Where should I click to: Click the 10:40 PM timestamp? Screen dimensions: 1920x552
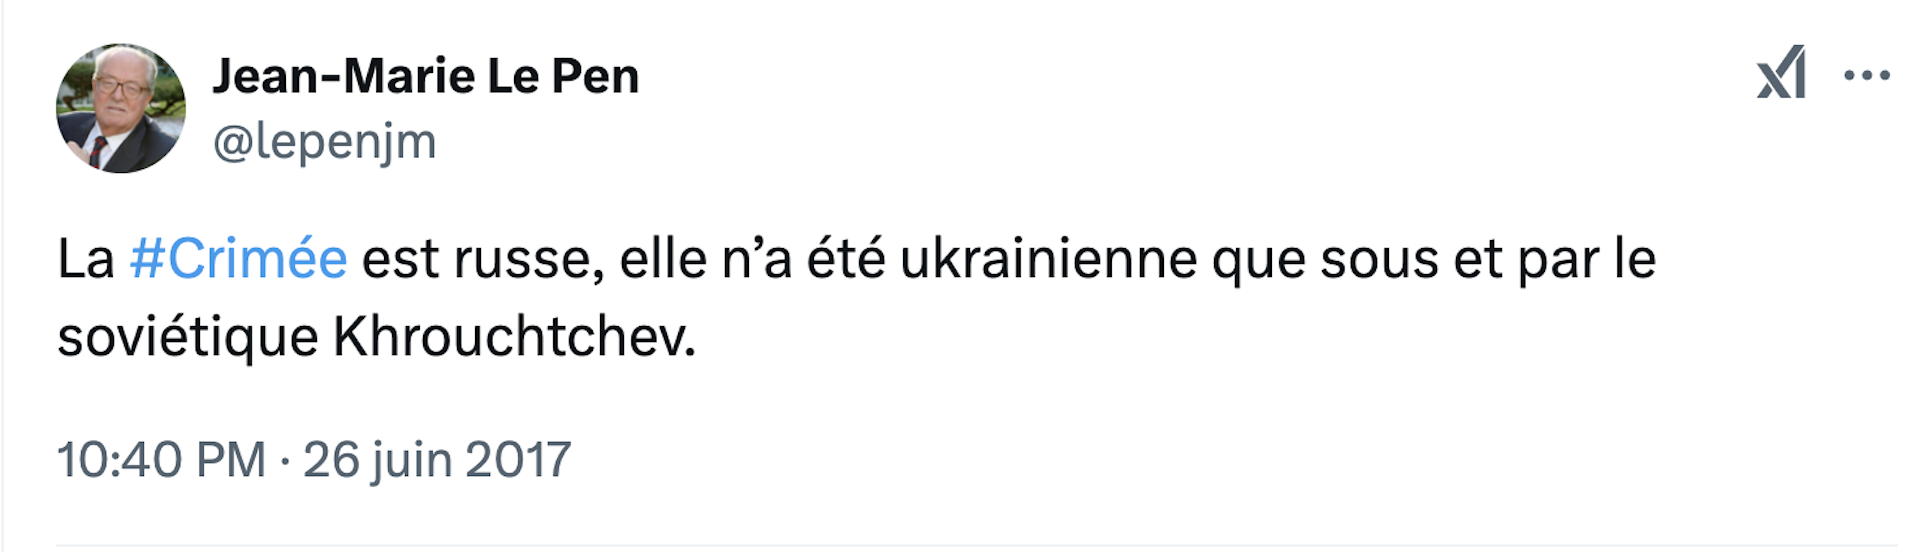click(161, 460)
